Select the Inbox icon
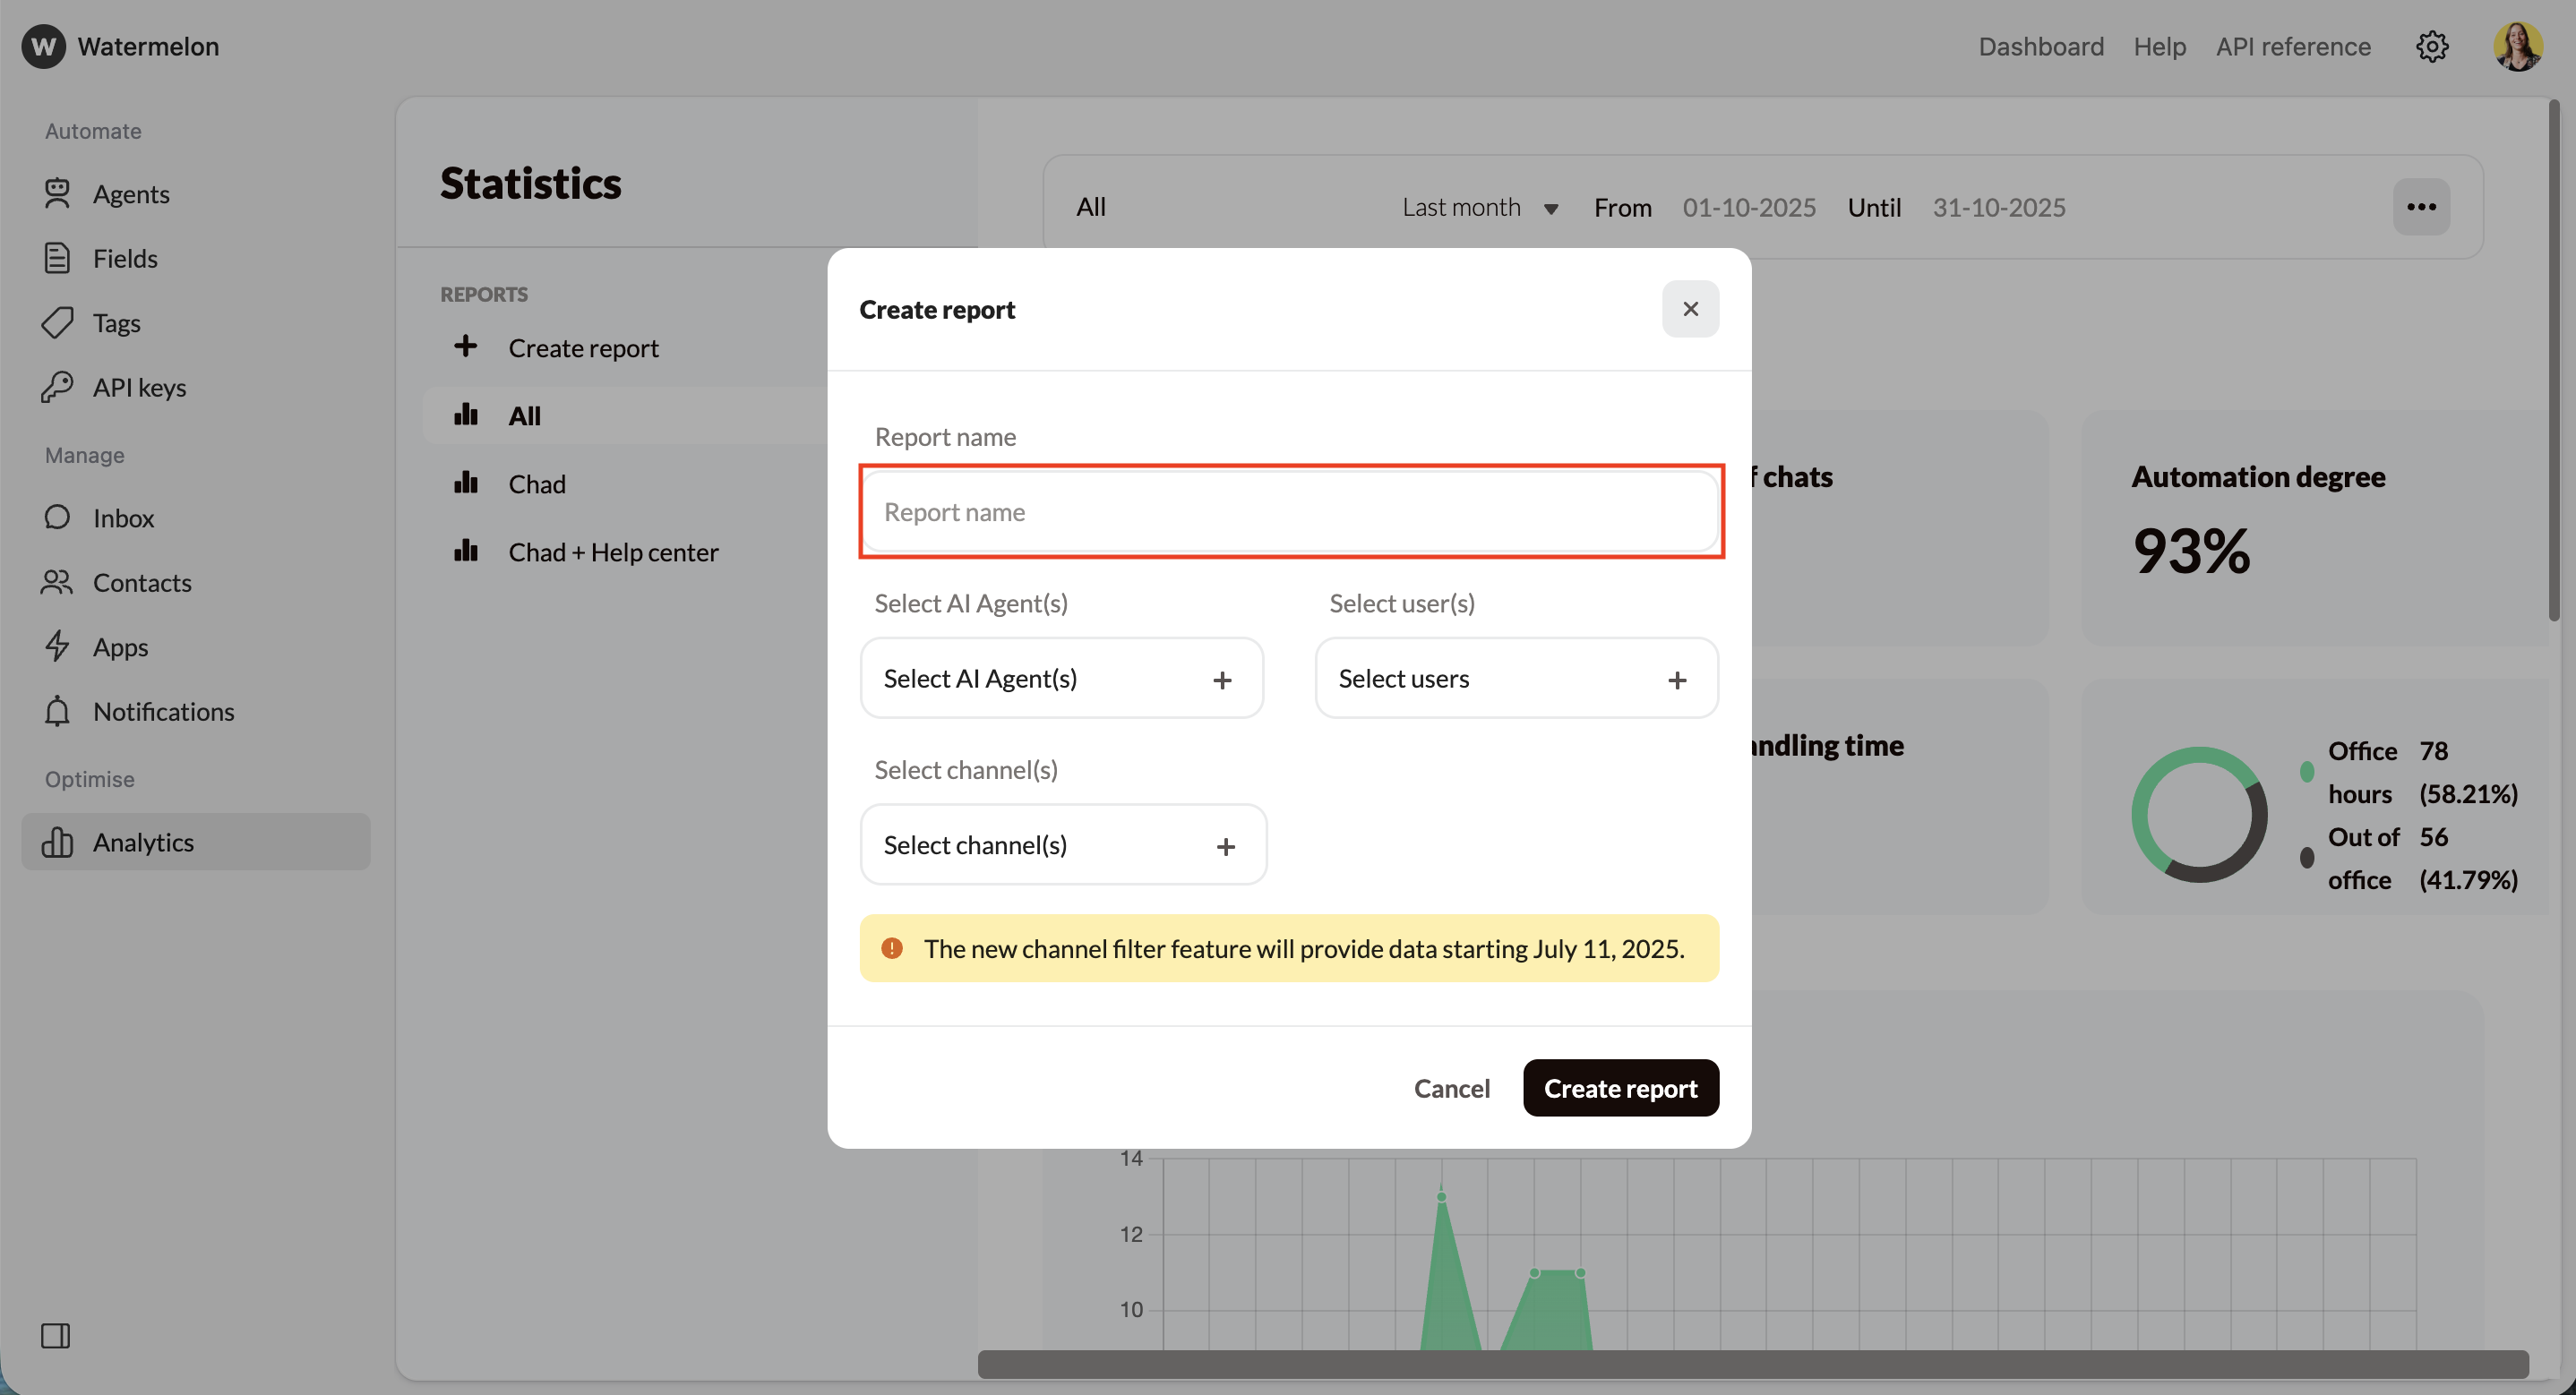The image size is (2576, 1395). click(58, 517)
